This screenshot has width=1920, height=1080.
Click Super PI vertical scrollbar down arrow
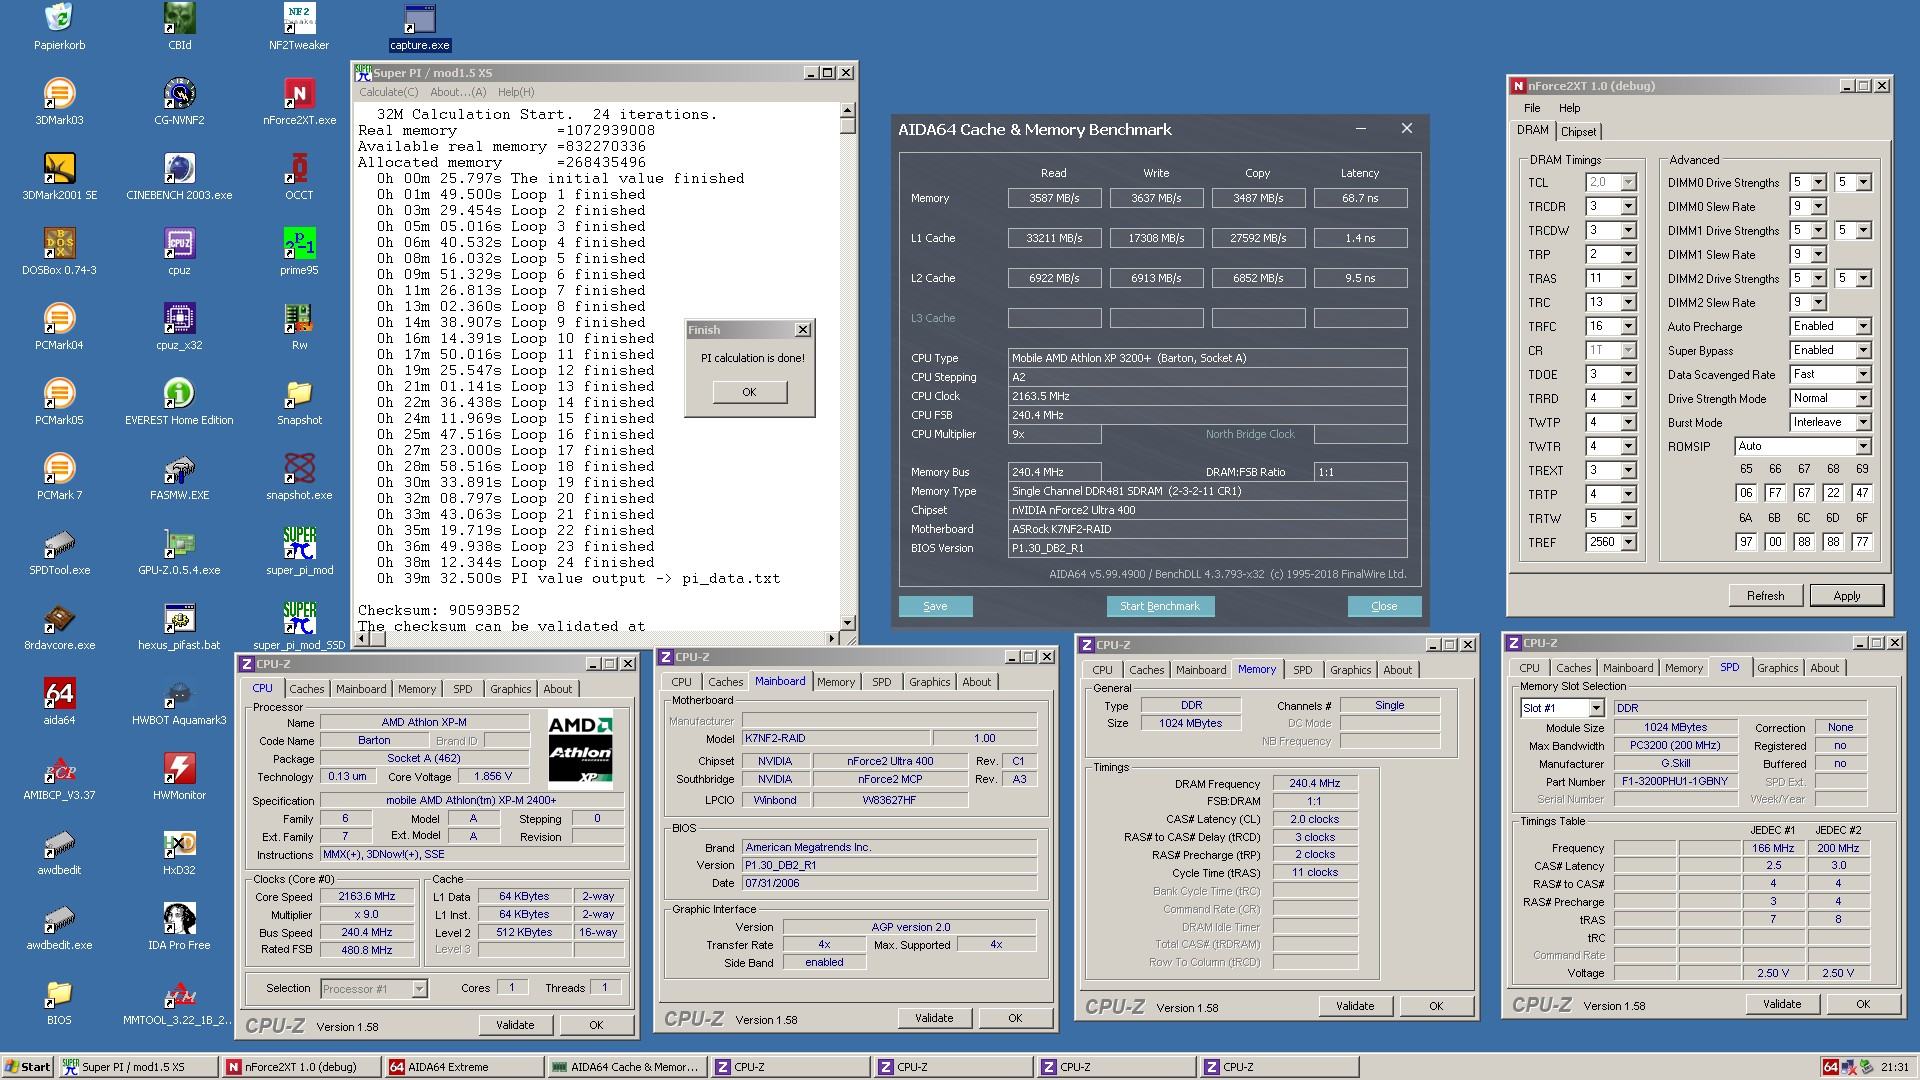pos(848,623)
